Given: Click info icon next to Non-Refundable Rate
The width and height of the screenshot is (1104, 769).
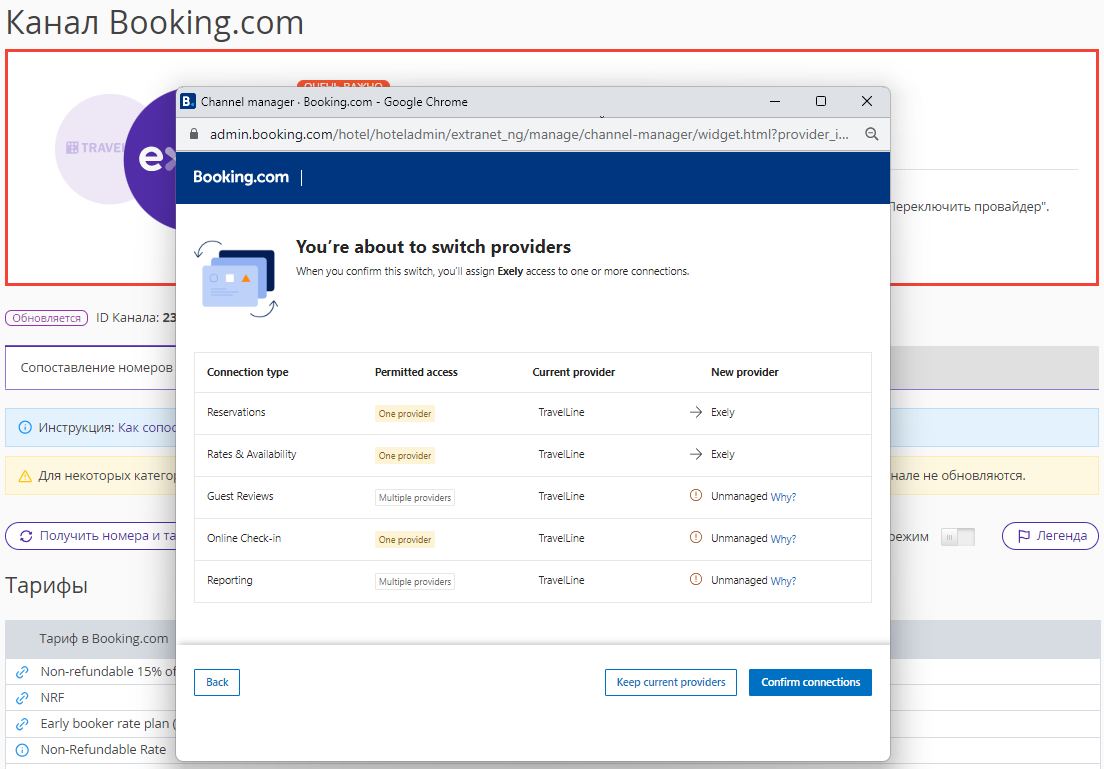Looking at the screenshot, I should [x=23, y=750].
